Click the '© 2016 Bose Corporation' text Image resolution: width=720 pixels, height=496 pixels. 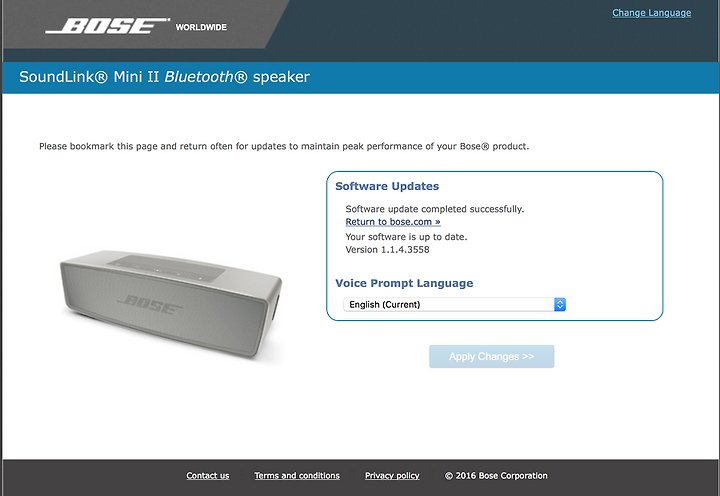click(496, 476)
